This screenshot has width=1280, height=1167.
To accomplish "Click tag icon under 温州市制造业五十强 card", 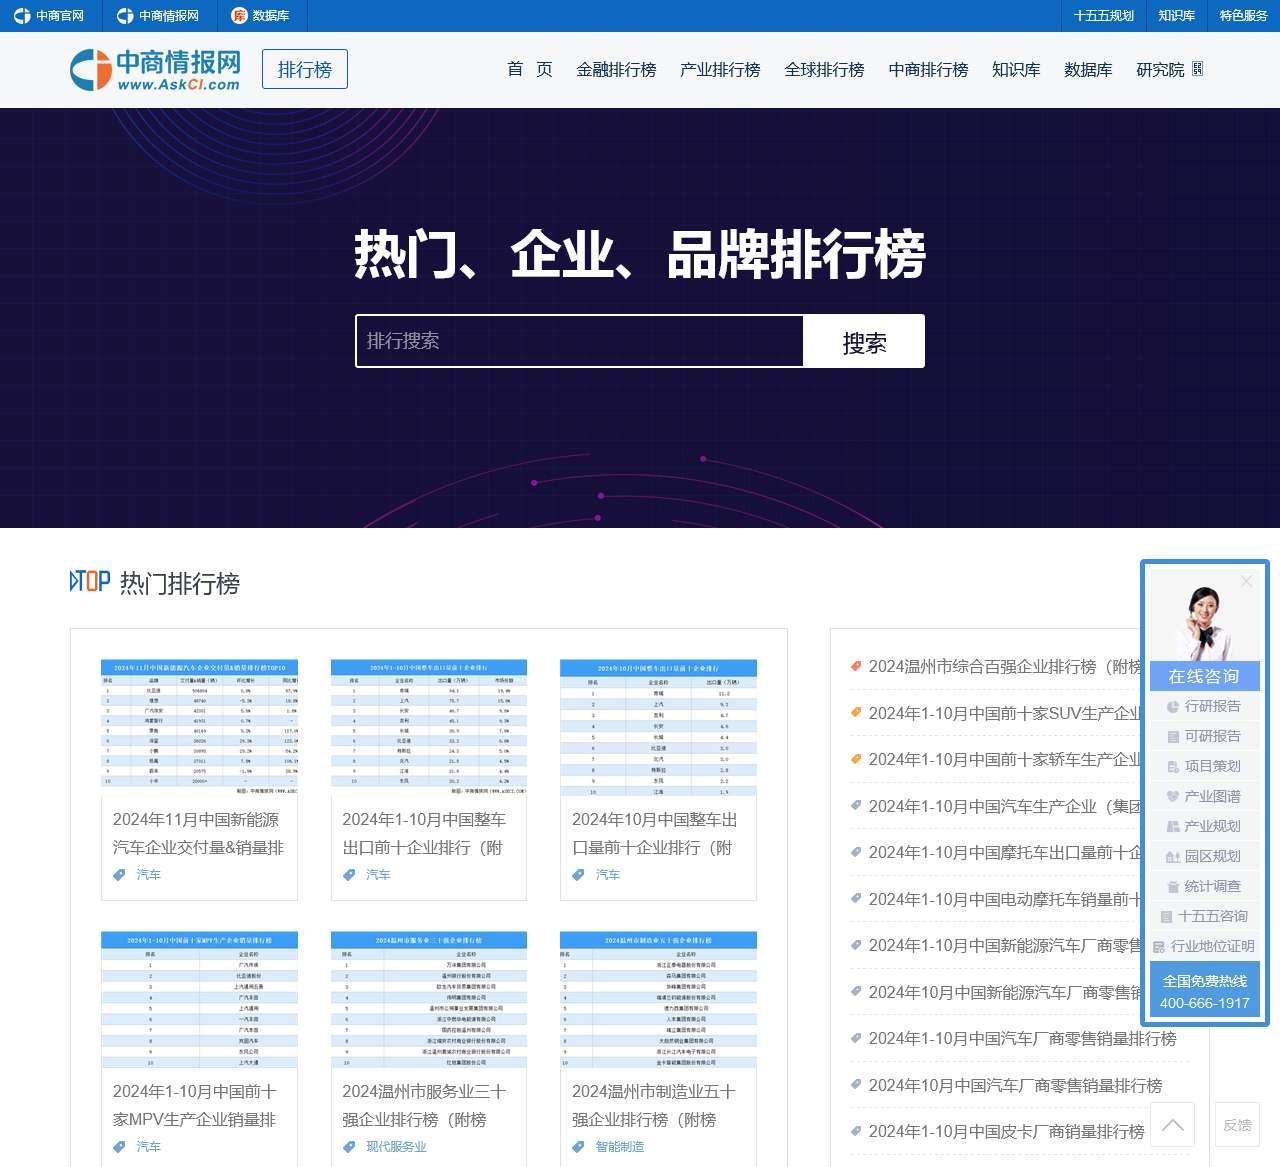I will pyautogui.click(x=578, y=1147).
